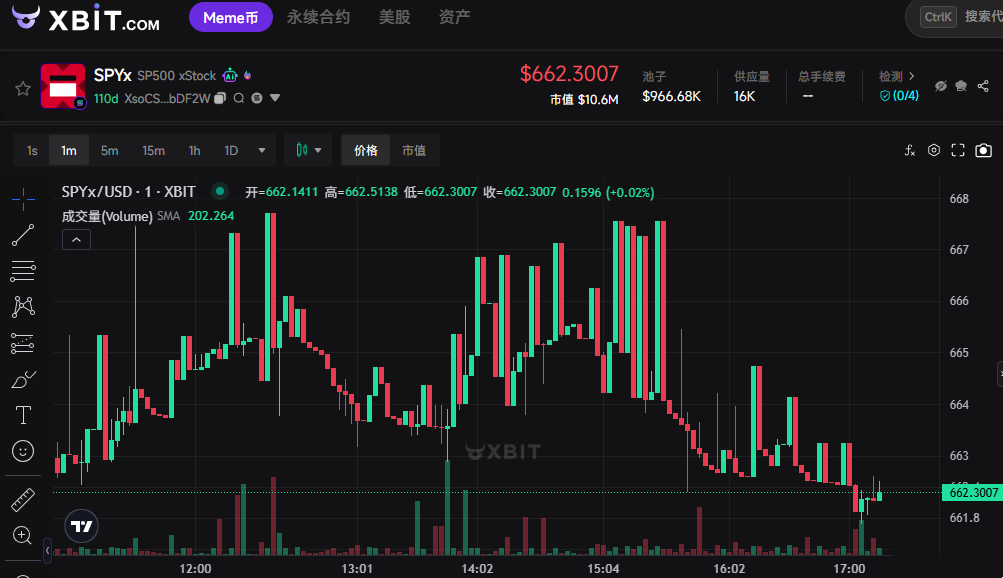Click the 成交量(Volume) indicator label
Screen dimensions: 1003x578
[x=107, y=216]
